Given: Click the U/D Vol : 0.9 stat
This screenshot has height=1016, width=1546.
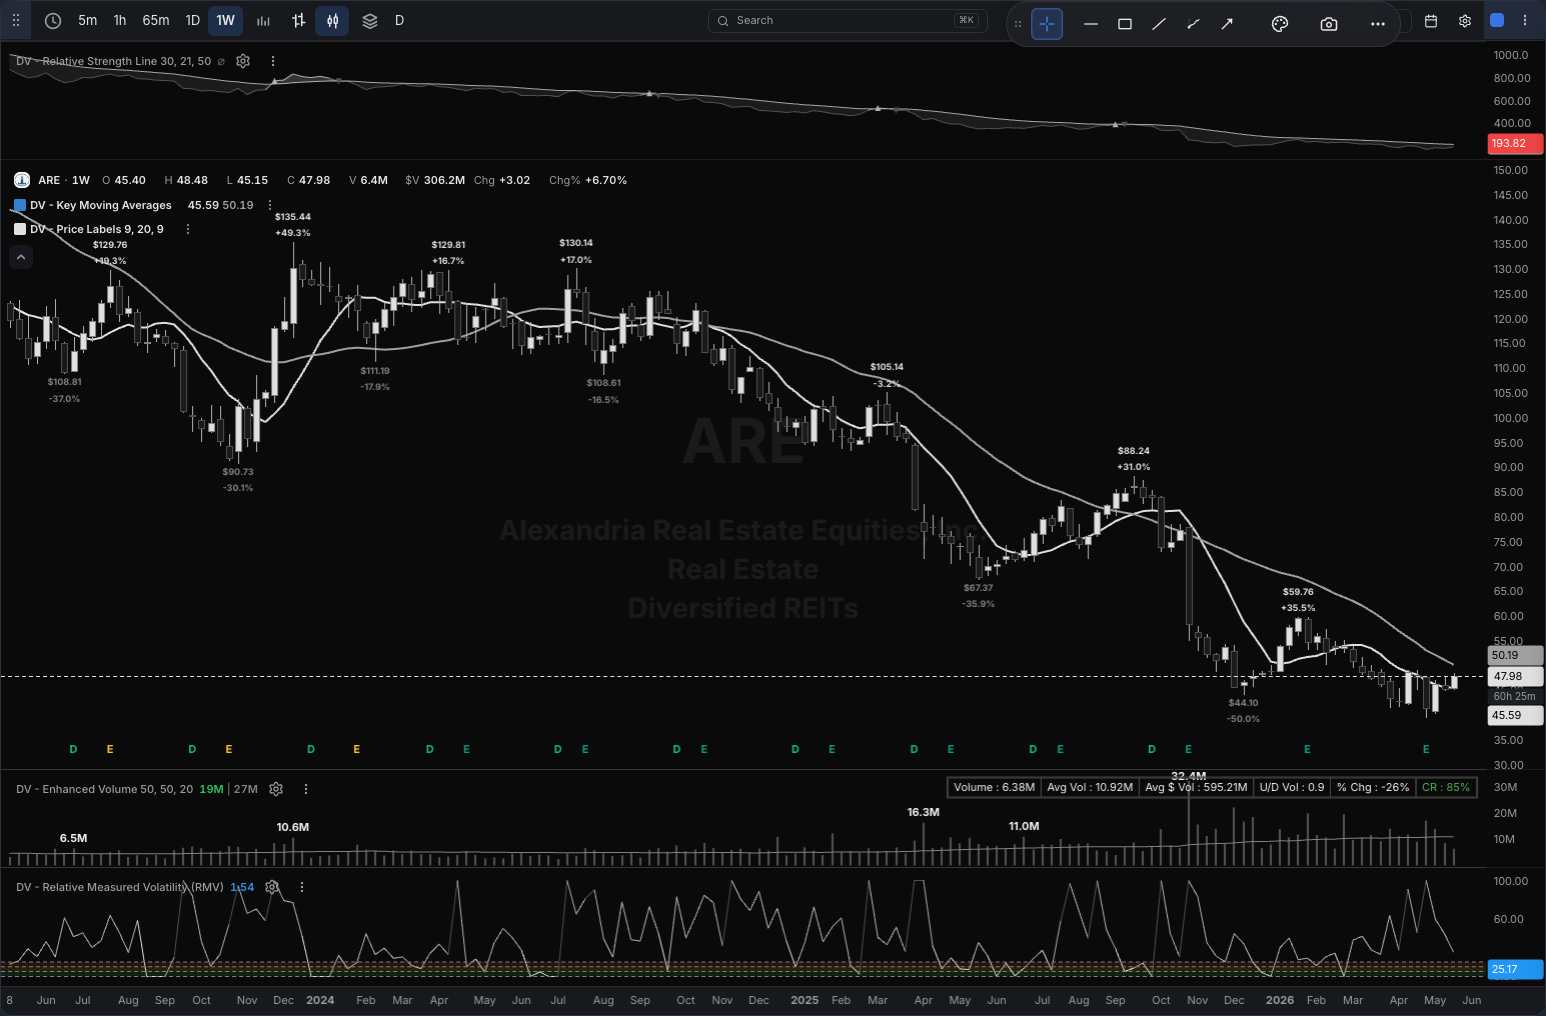Looking at the screenshot, I should click(1292, 787).
